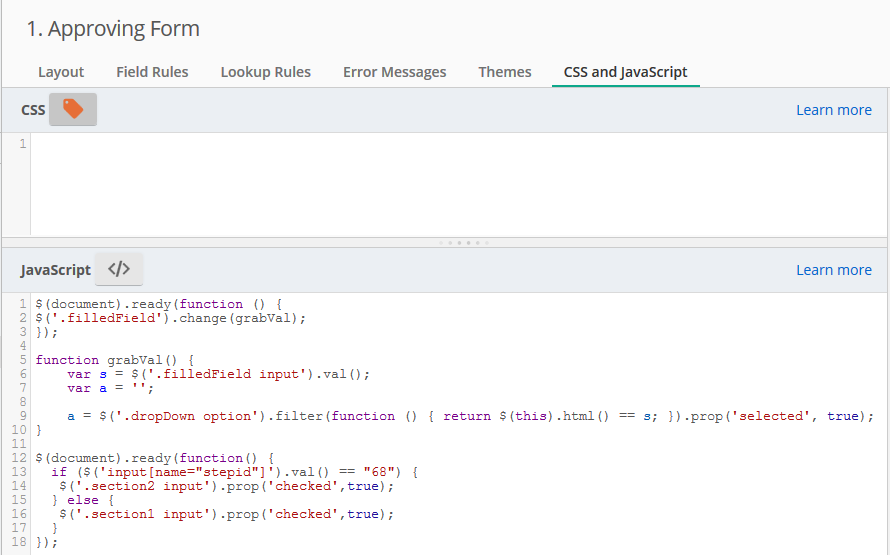This screenshot has height=555, width=890.
Task: Open Learn more link in CSS header
Action: tap(833, 110)
